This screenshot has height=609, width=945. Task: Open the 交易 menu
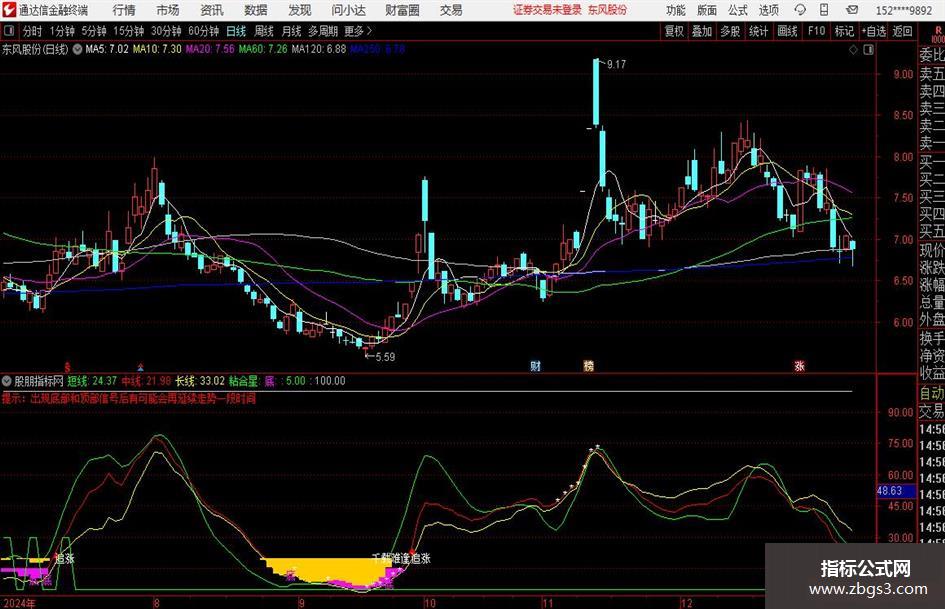(451, 10)
